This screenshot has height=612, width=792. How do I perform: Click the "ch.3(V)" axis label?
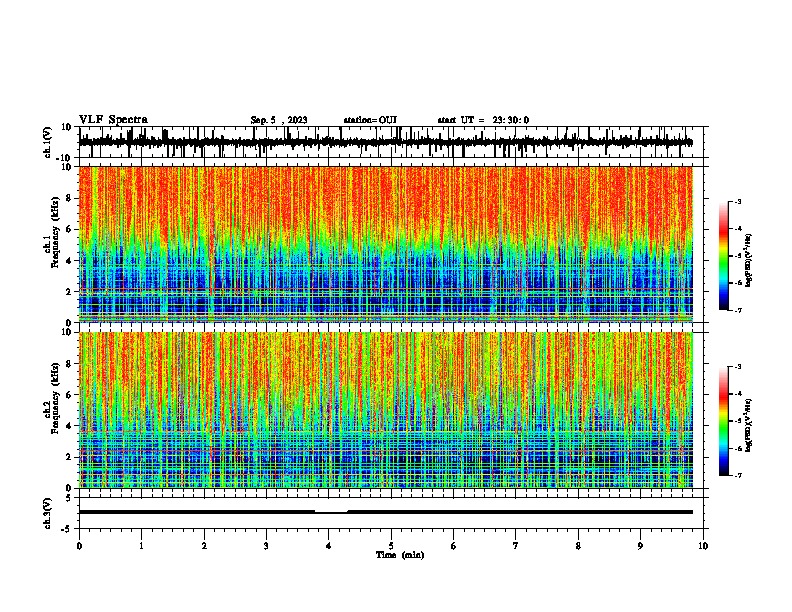point(47,513)
